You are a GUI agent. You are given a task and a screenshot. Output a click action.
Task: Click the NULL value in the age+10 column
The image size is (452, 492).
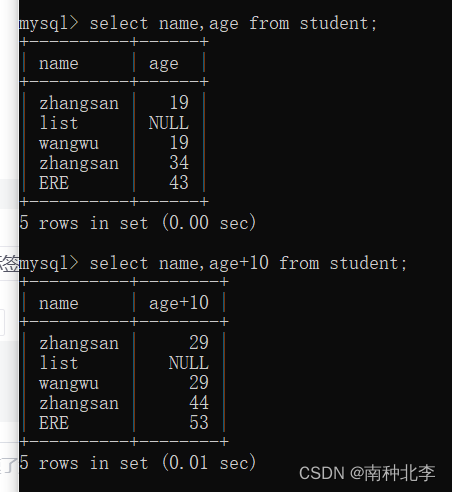click(189, 363)
